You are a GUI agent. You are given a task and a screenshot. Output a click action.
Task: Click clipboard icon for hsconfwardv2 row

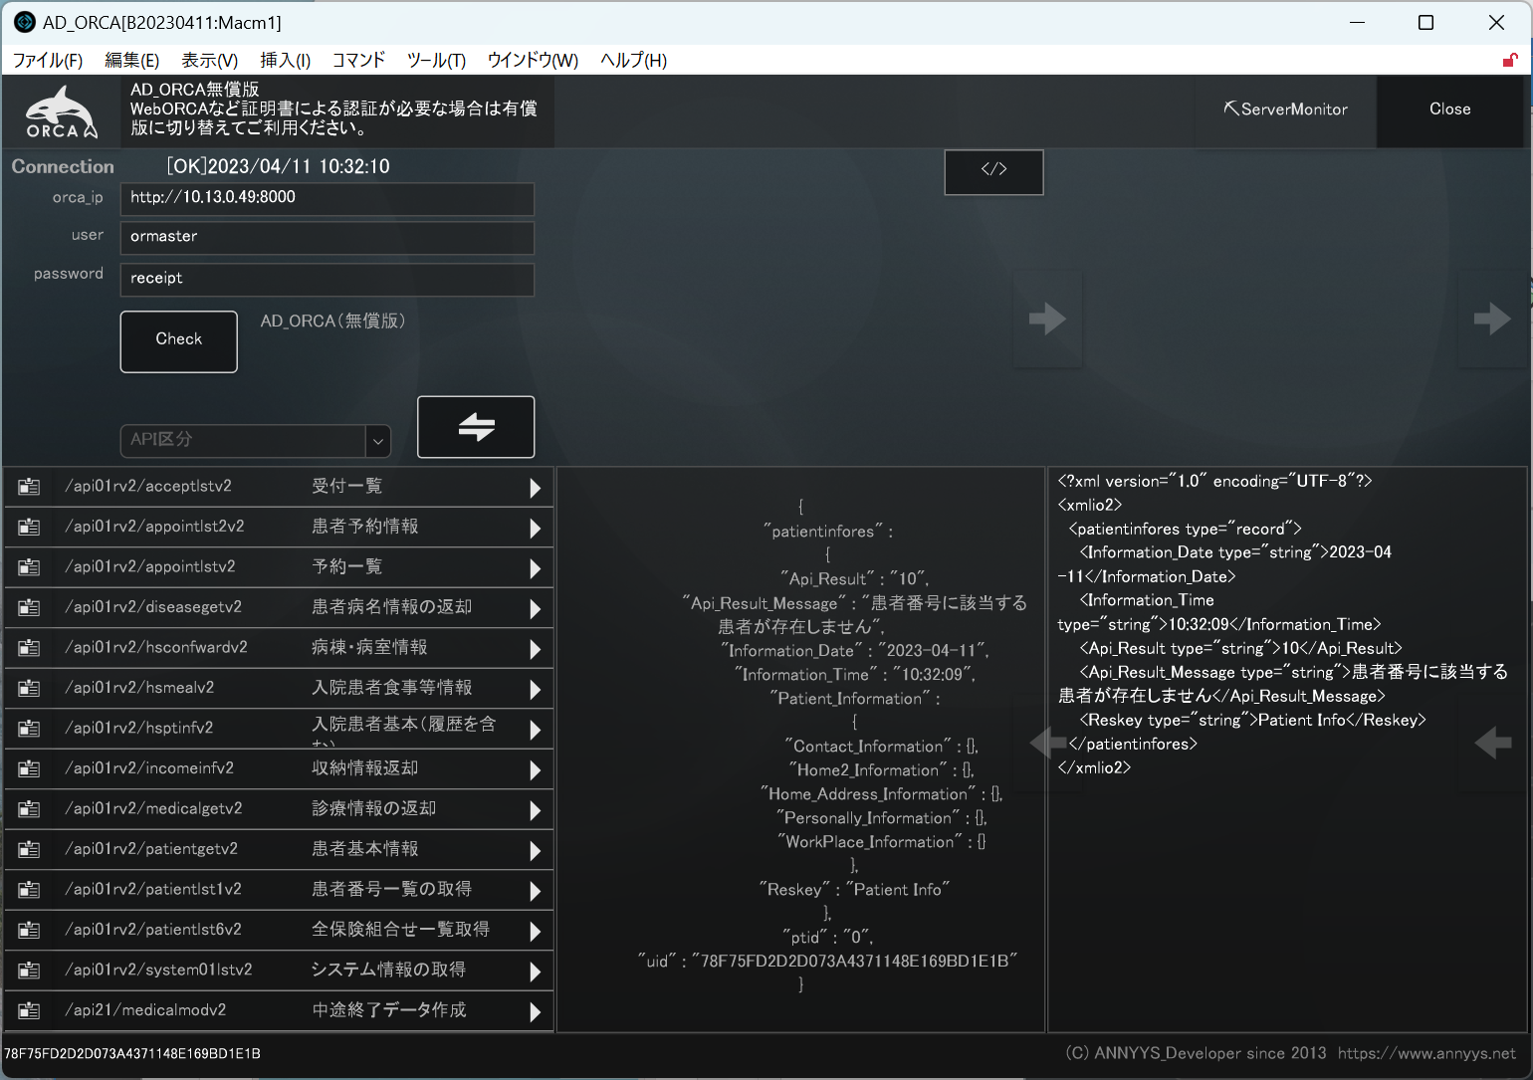tap(29, 648)
